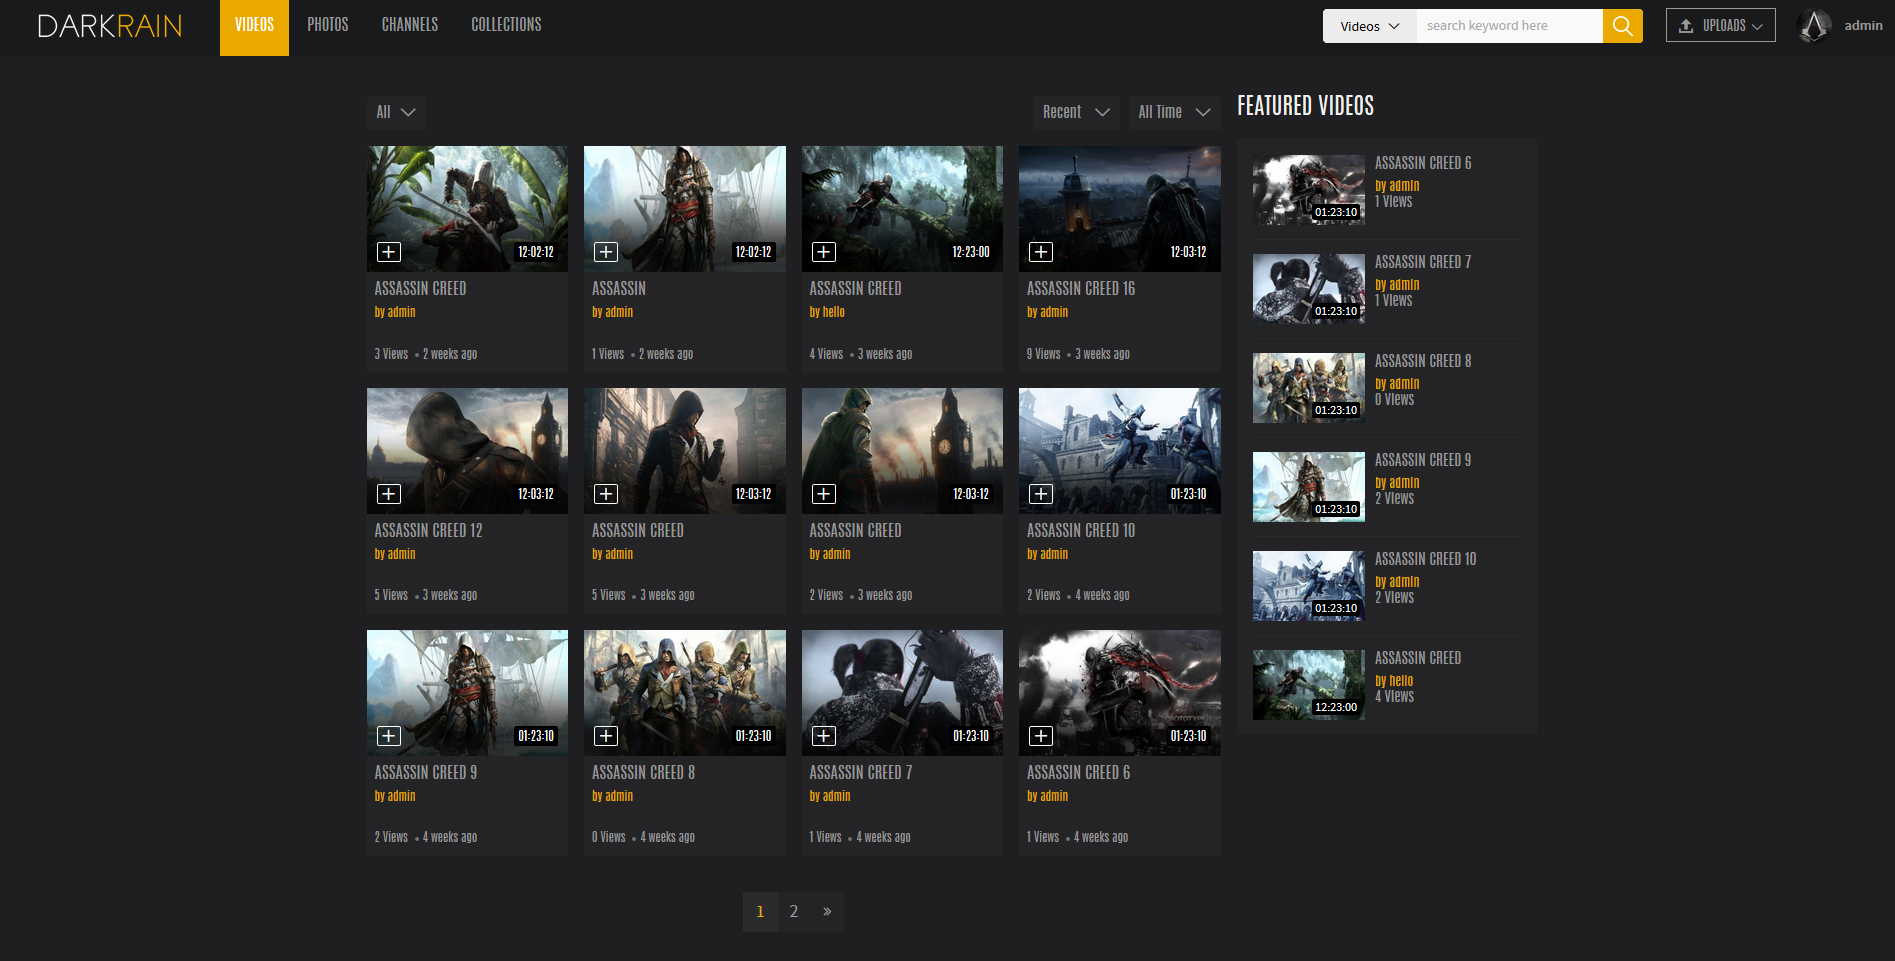The width and height of the screenshot is (1895, 961).
Task: Click plus icon on grid Assassin Creed 10 thumbnail
Action: point(1041,494)
